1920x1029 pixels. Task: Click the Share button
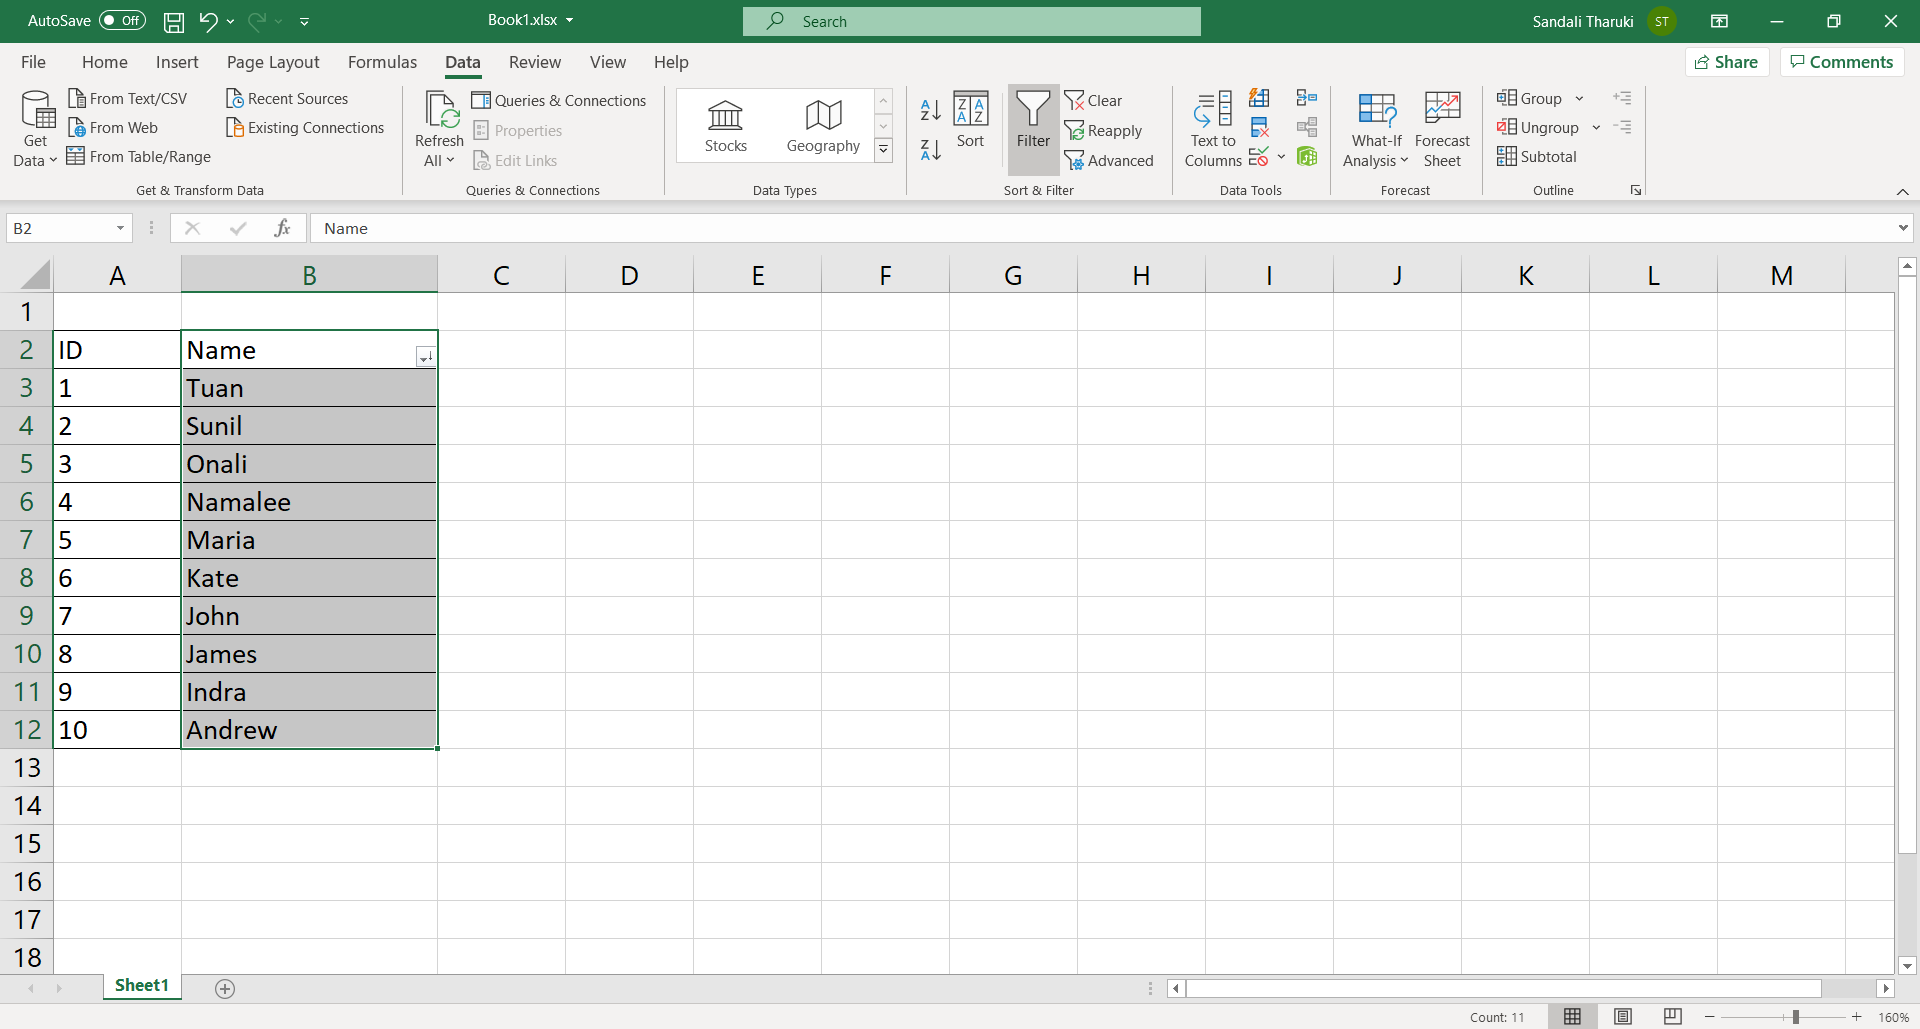pyautogui.click(x=1728, y=62)
